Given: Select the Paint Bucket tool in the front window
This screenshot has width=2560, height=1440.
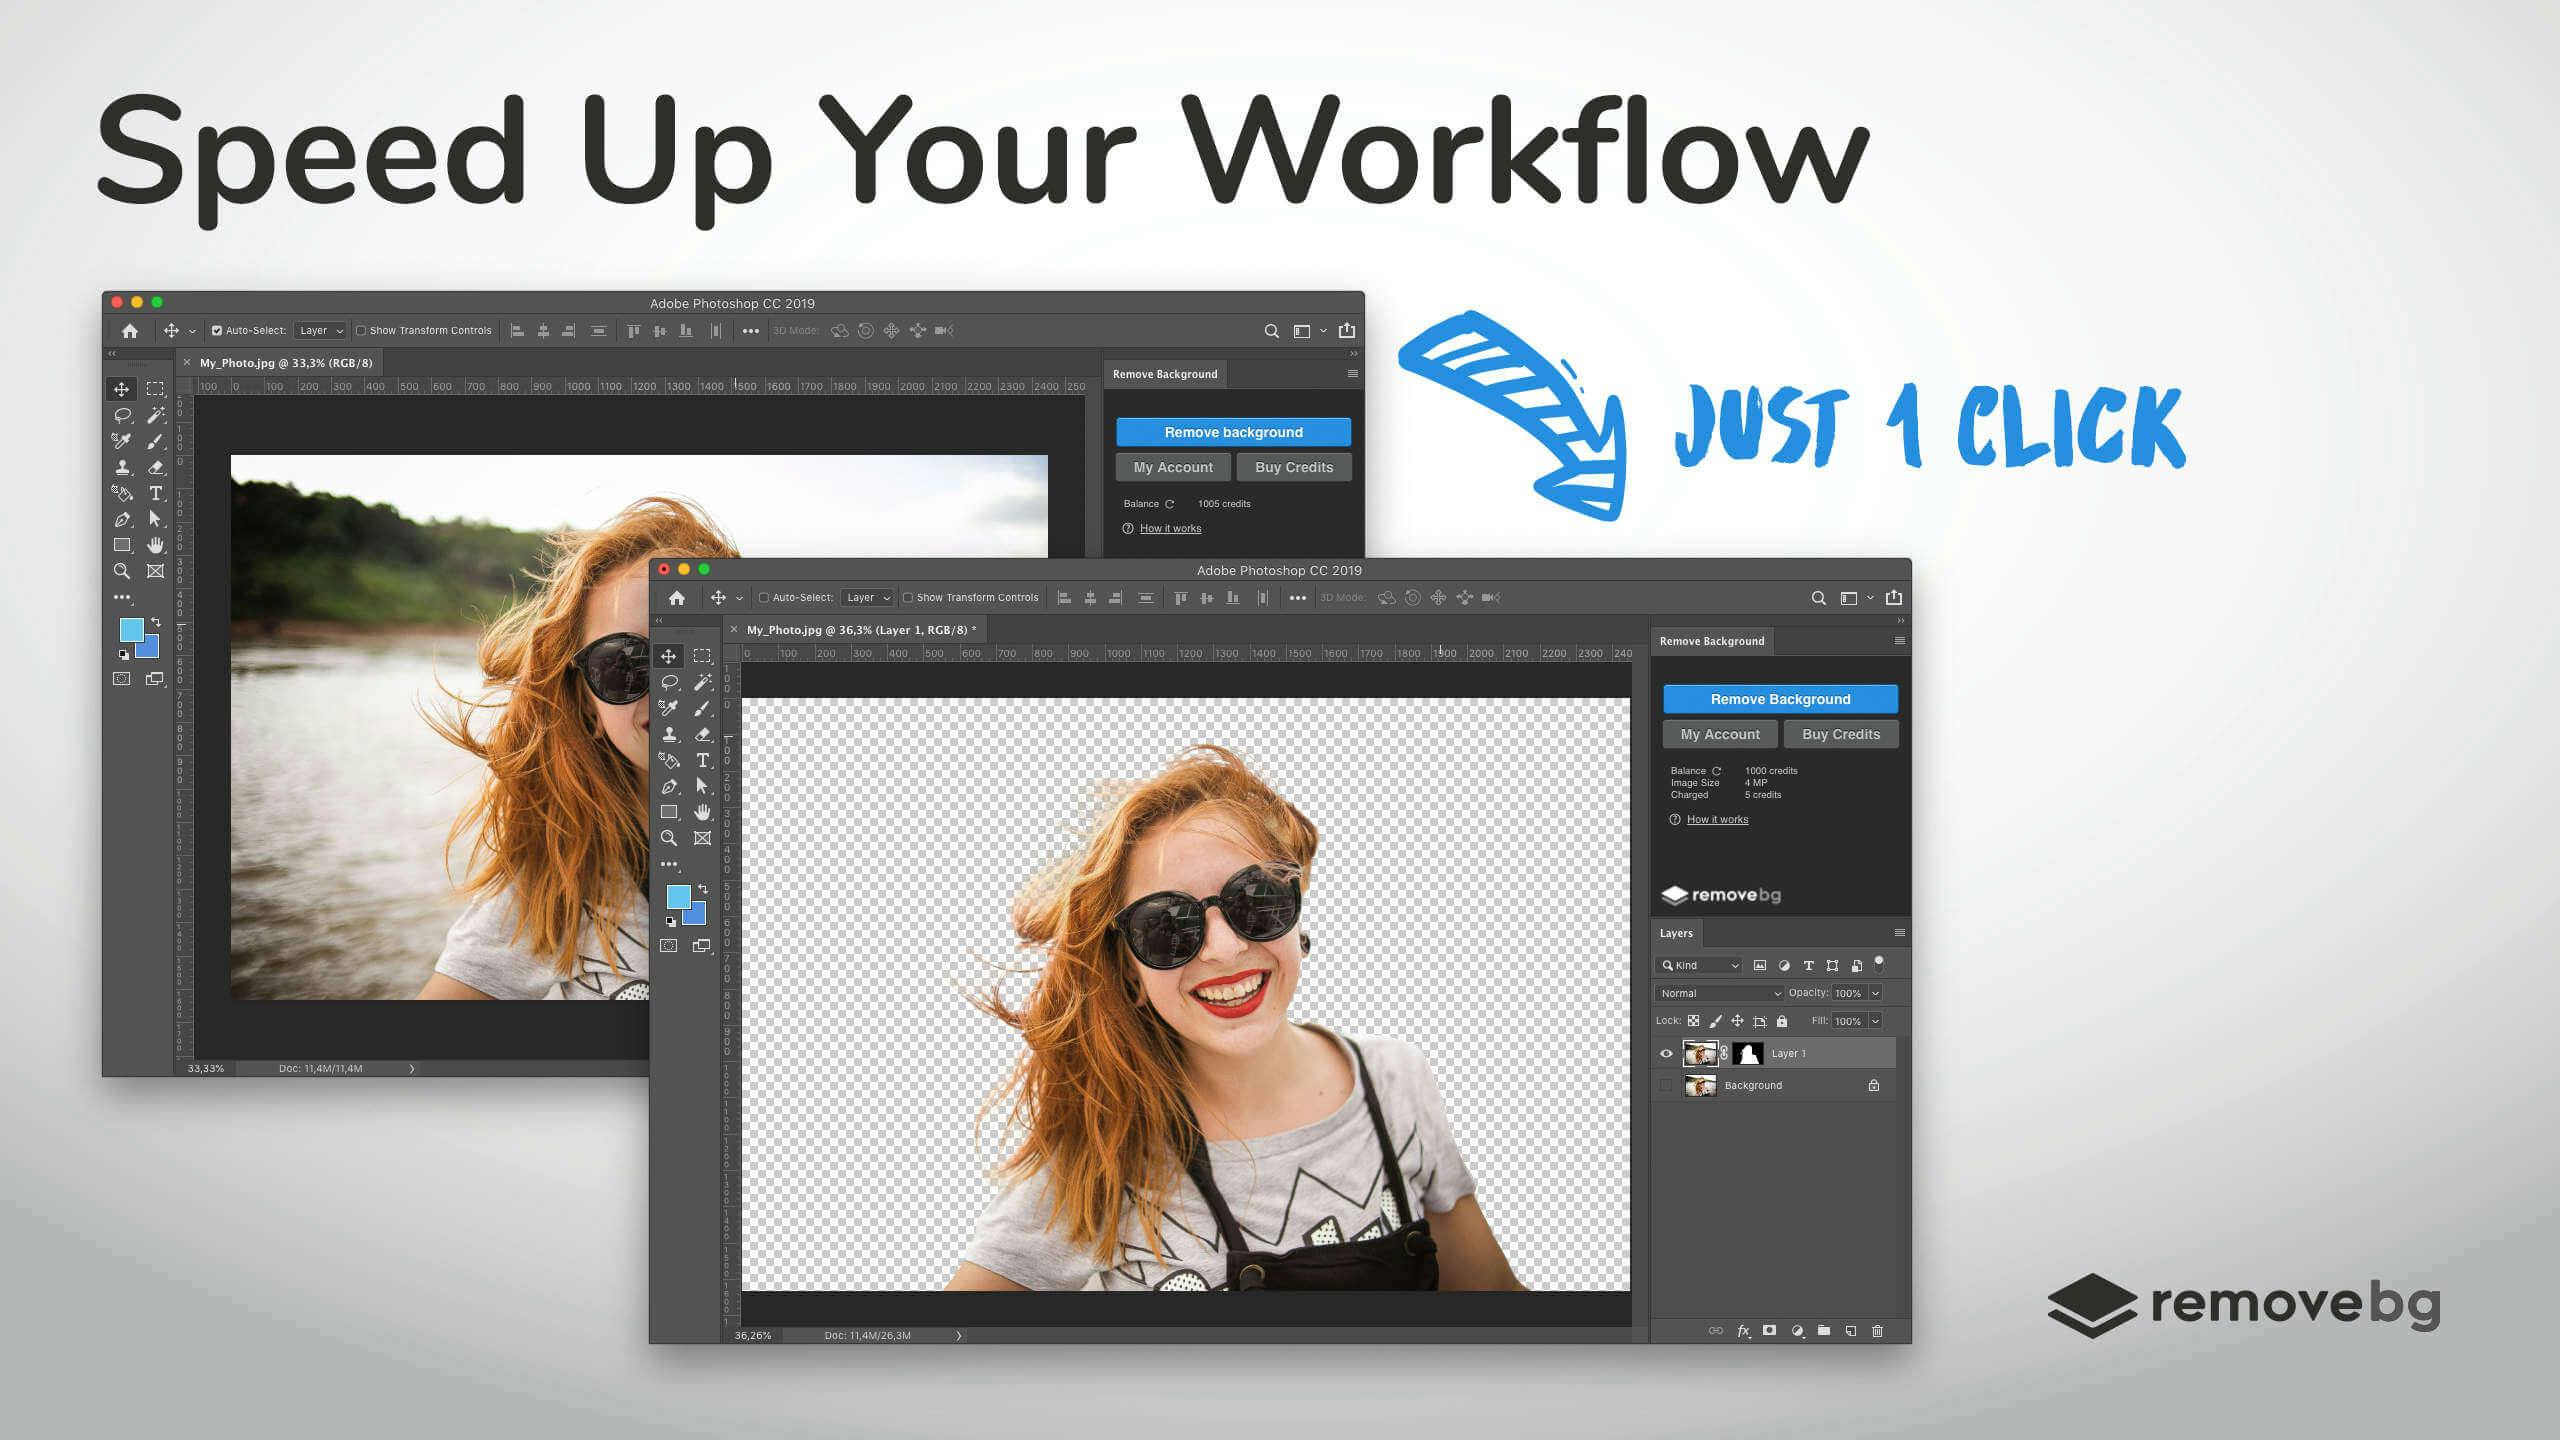Looking at the screenshot, I should pyautogui.click(x=669, y=760).
